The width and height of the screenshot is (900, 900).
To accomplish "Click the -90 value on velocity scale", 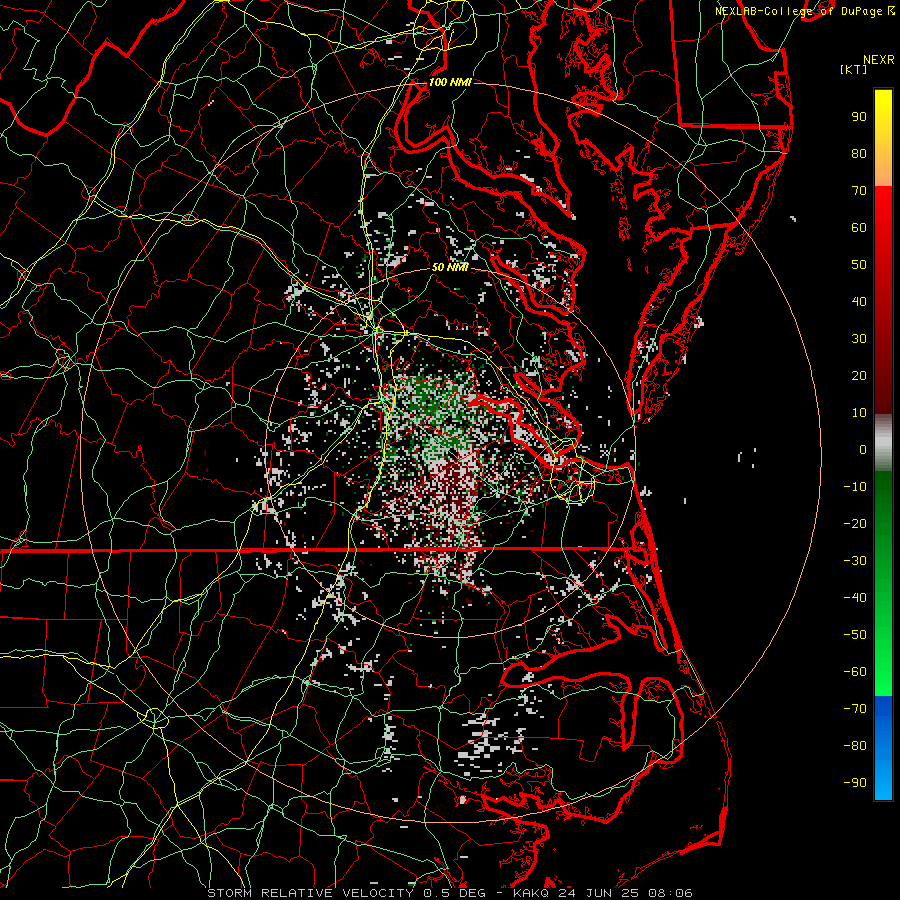I will pyautogui.click(x=855, y=783).
